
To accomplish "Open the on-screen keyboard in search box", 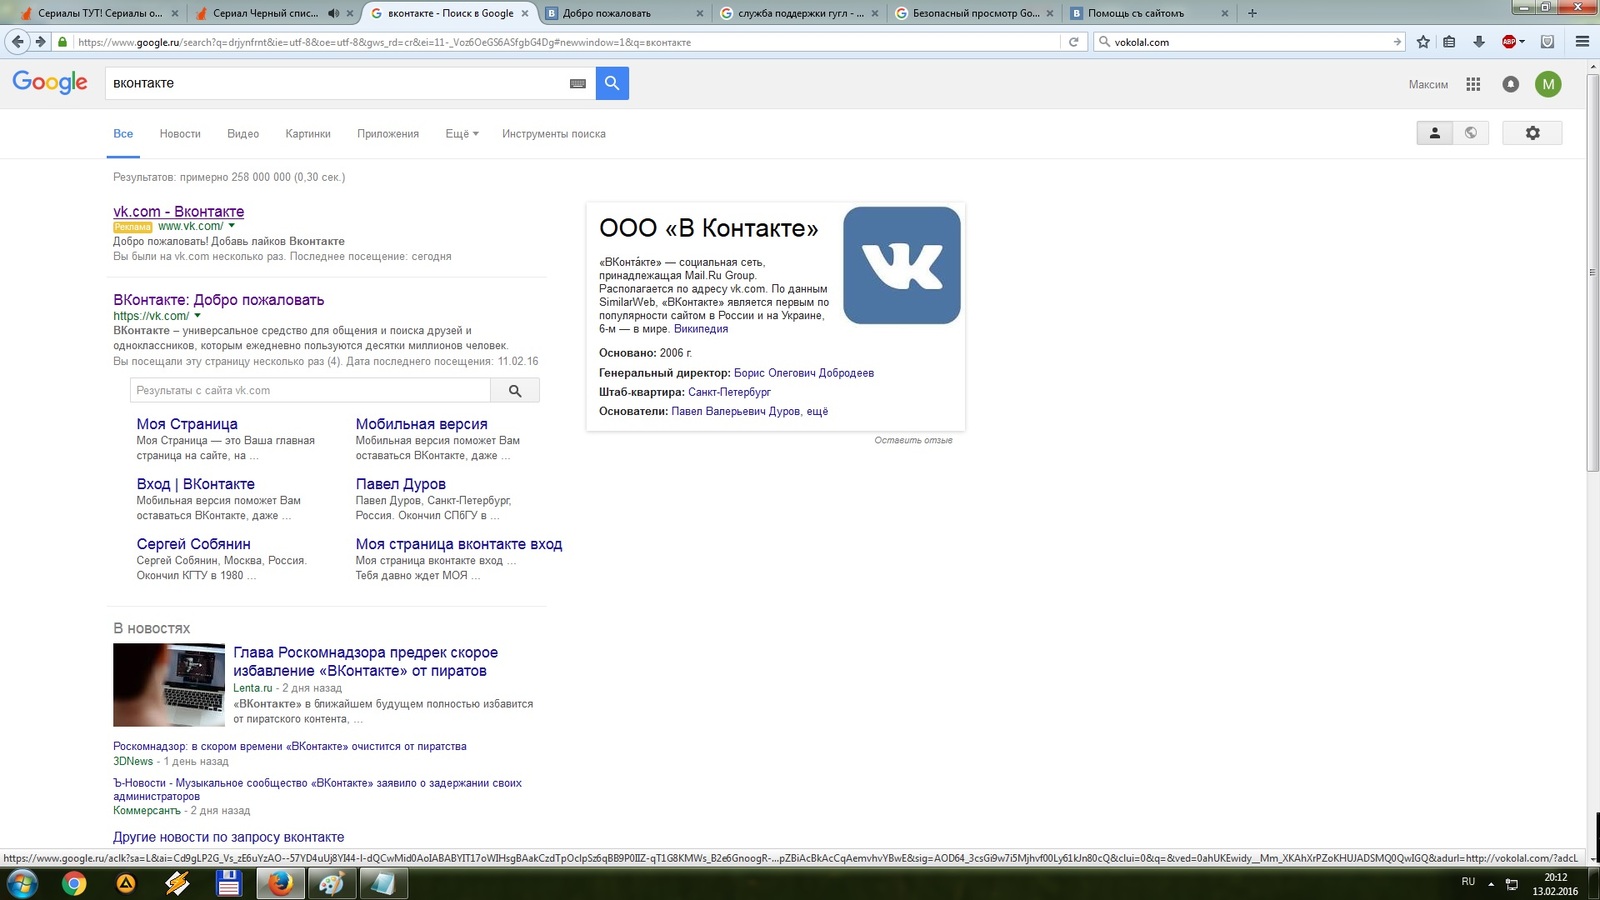I will coord(577,84).
